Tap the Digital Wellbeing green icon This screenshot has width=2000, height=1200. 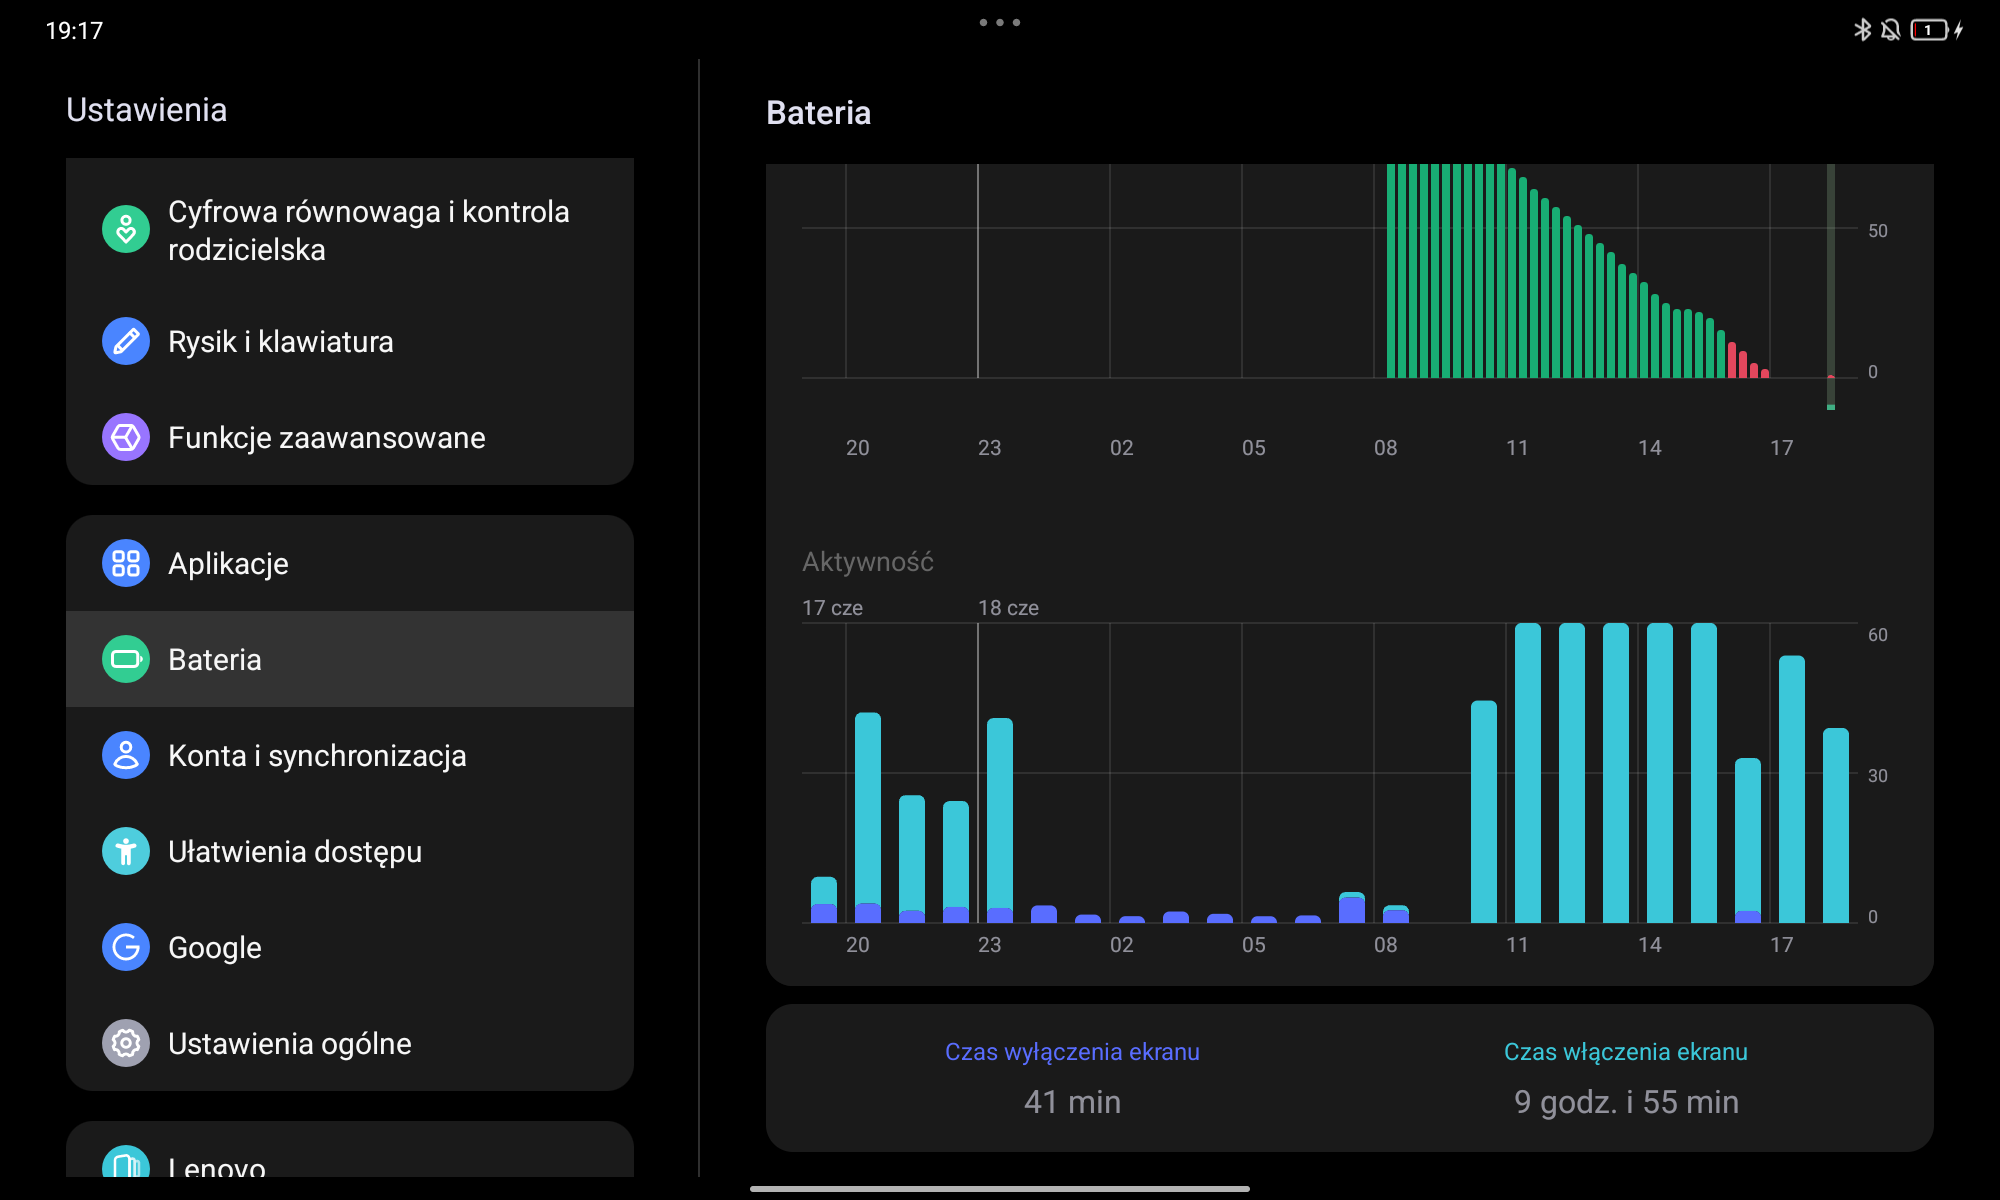(126, 230)
